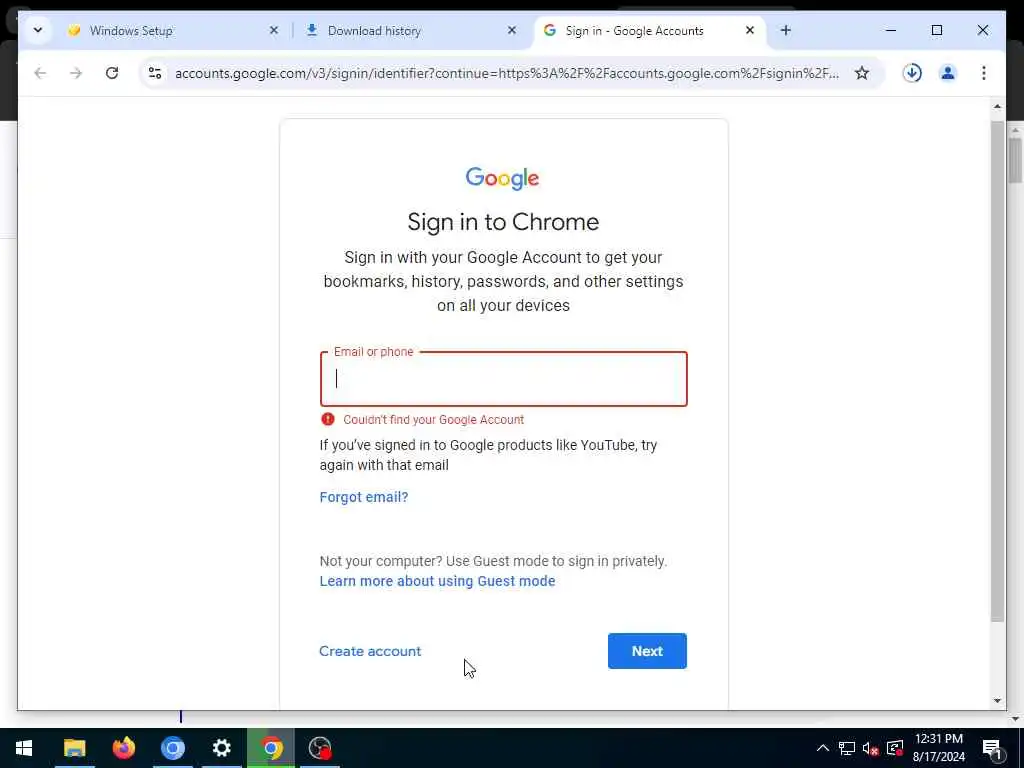Open Learn more about using Guest mode
The width and height of the screenshot is (1024, 768).
coord(437,581)
